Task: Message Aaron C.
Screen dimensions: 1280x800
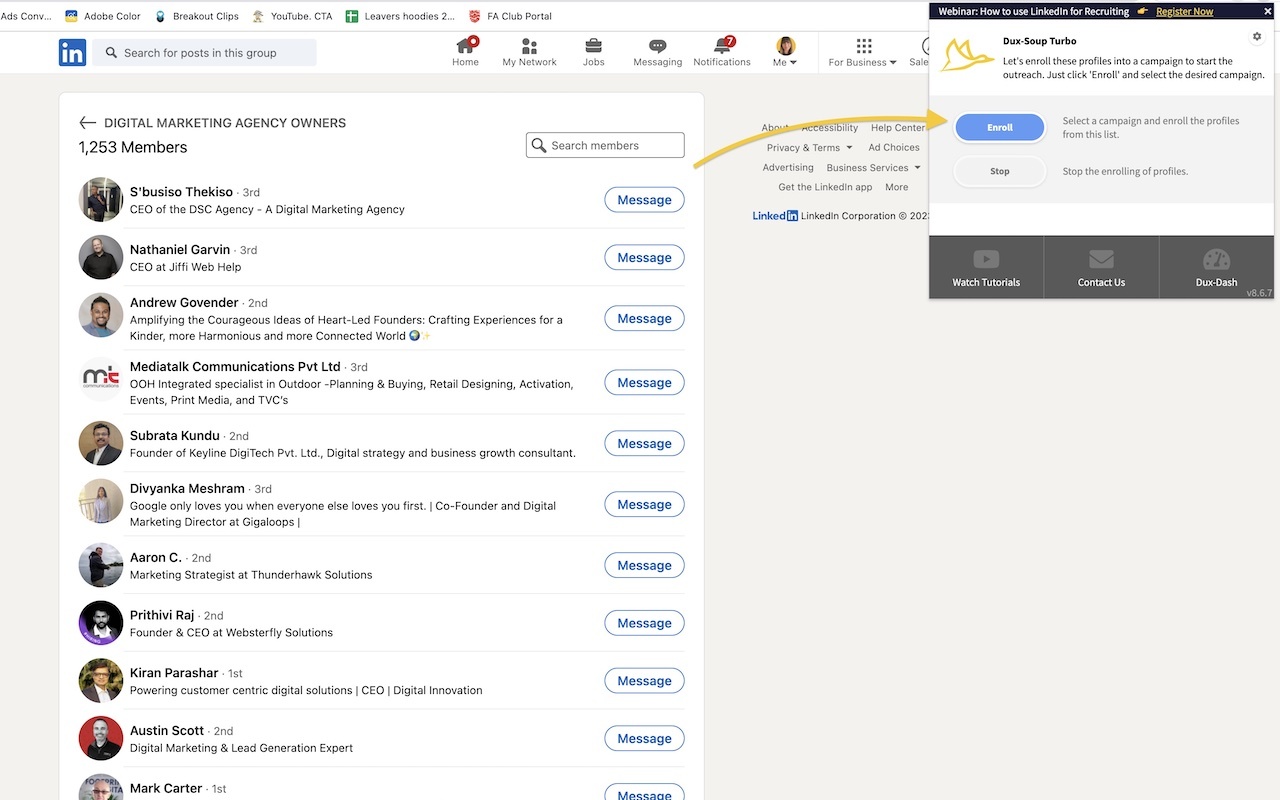Action: (x=644, y=566)
